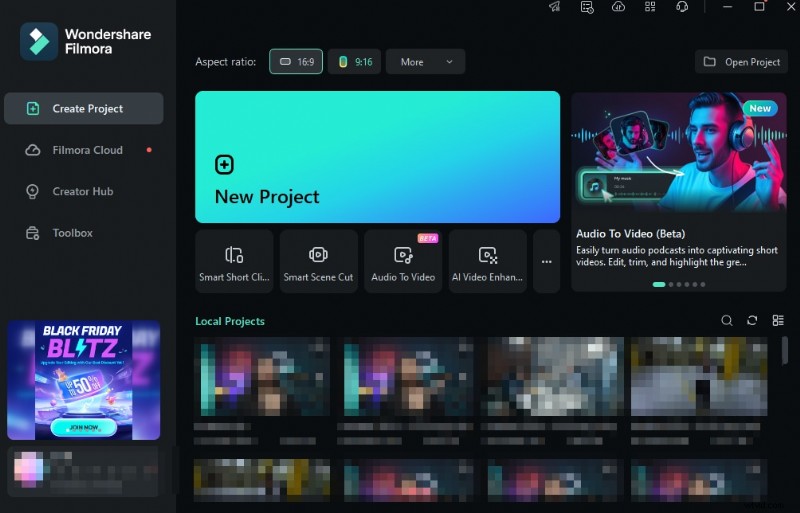Select the 16:9 aspect ratio
The width and height of the screenshot is (800, 513).
pyautogui.click(x=296, y=62)
